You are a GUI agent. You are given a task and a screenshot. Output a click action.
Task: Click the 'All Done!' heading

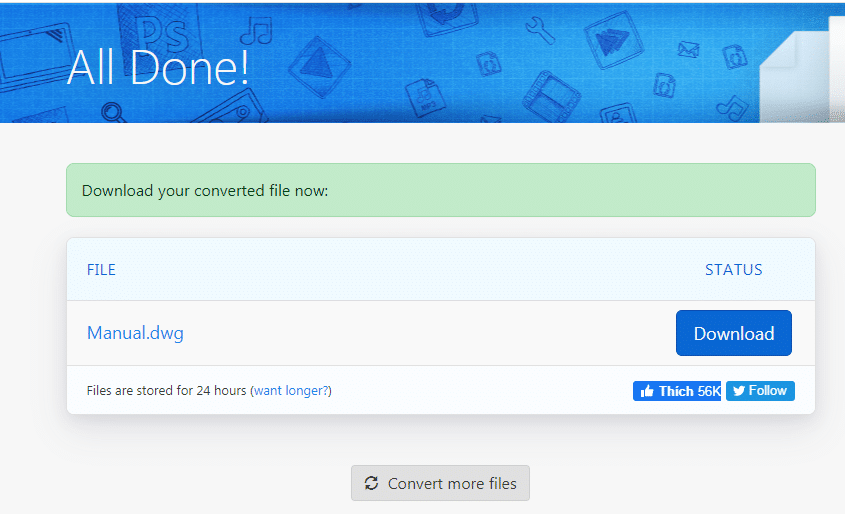point(158,66)
